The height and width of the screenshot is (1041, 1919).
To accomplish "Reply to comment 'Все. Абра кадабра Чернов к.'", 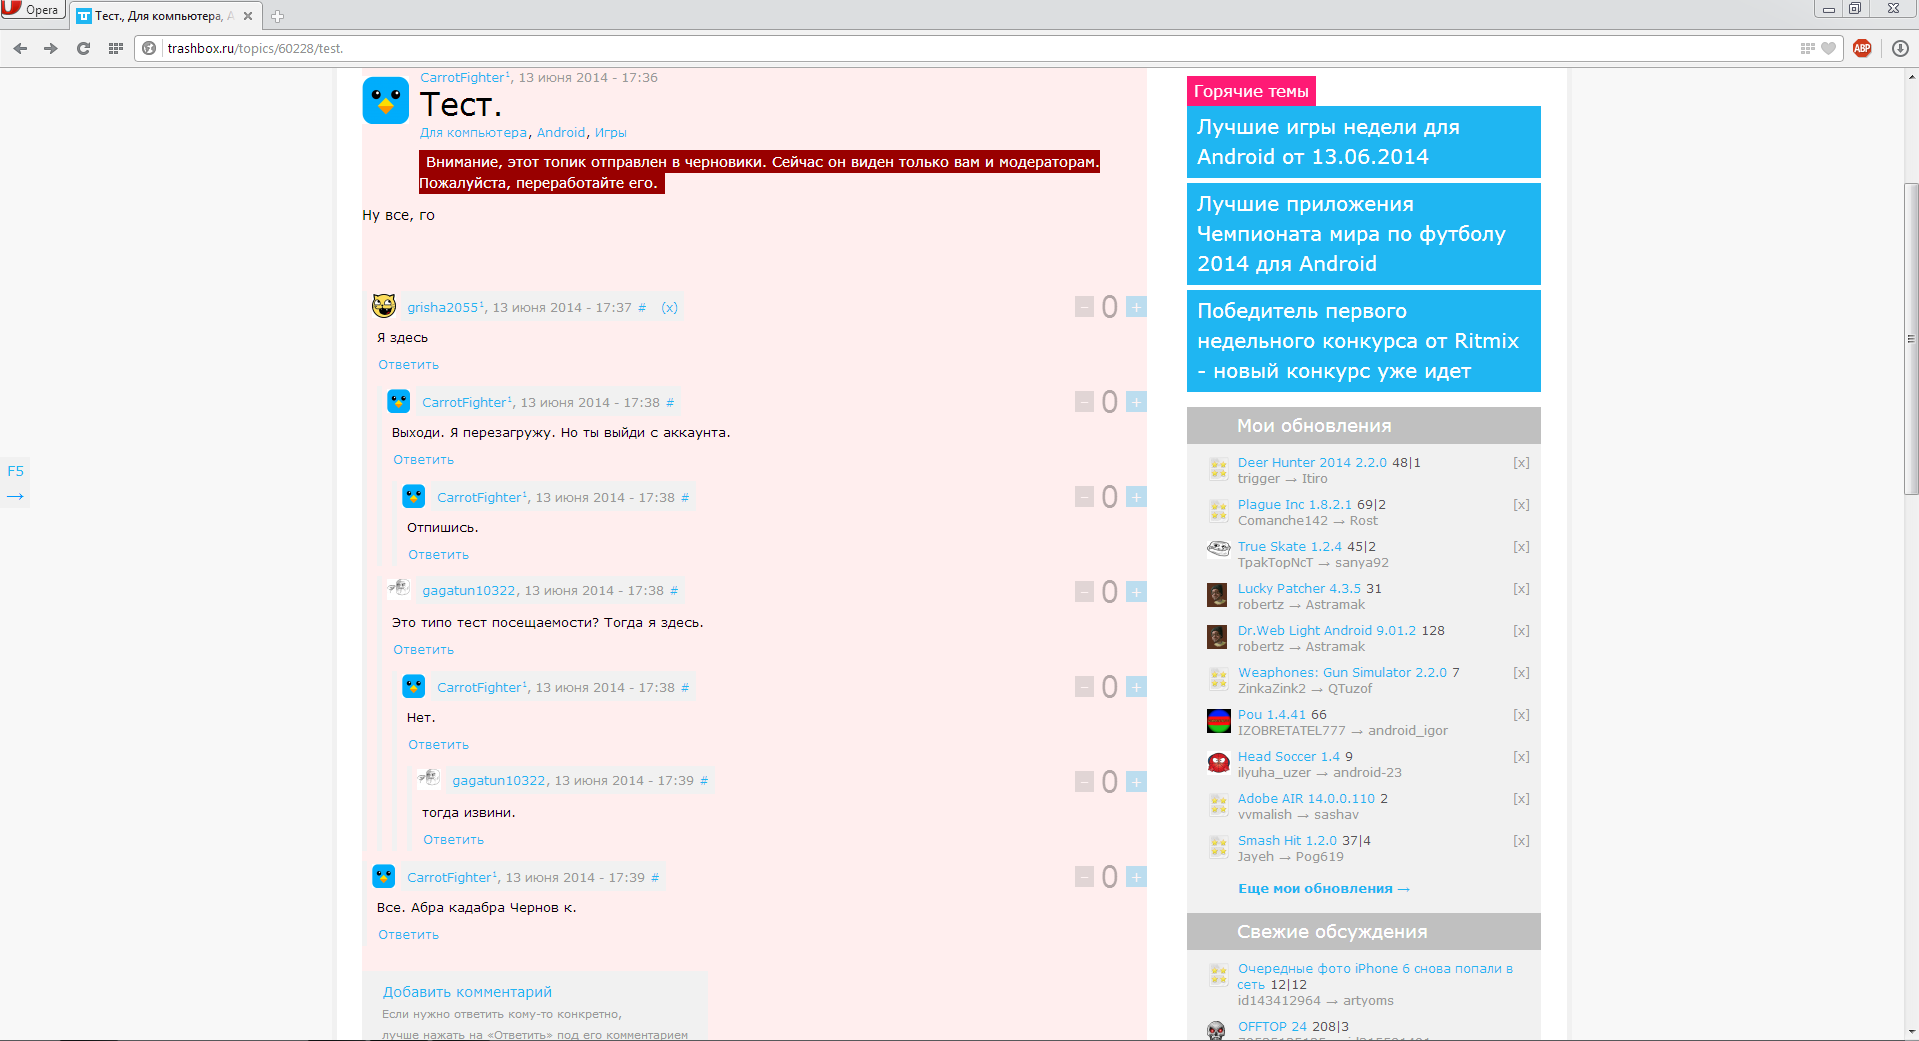I will coord(408,935).
